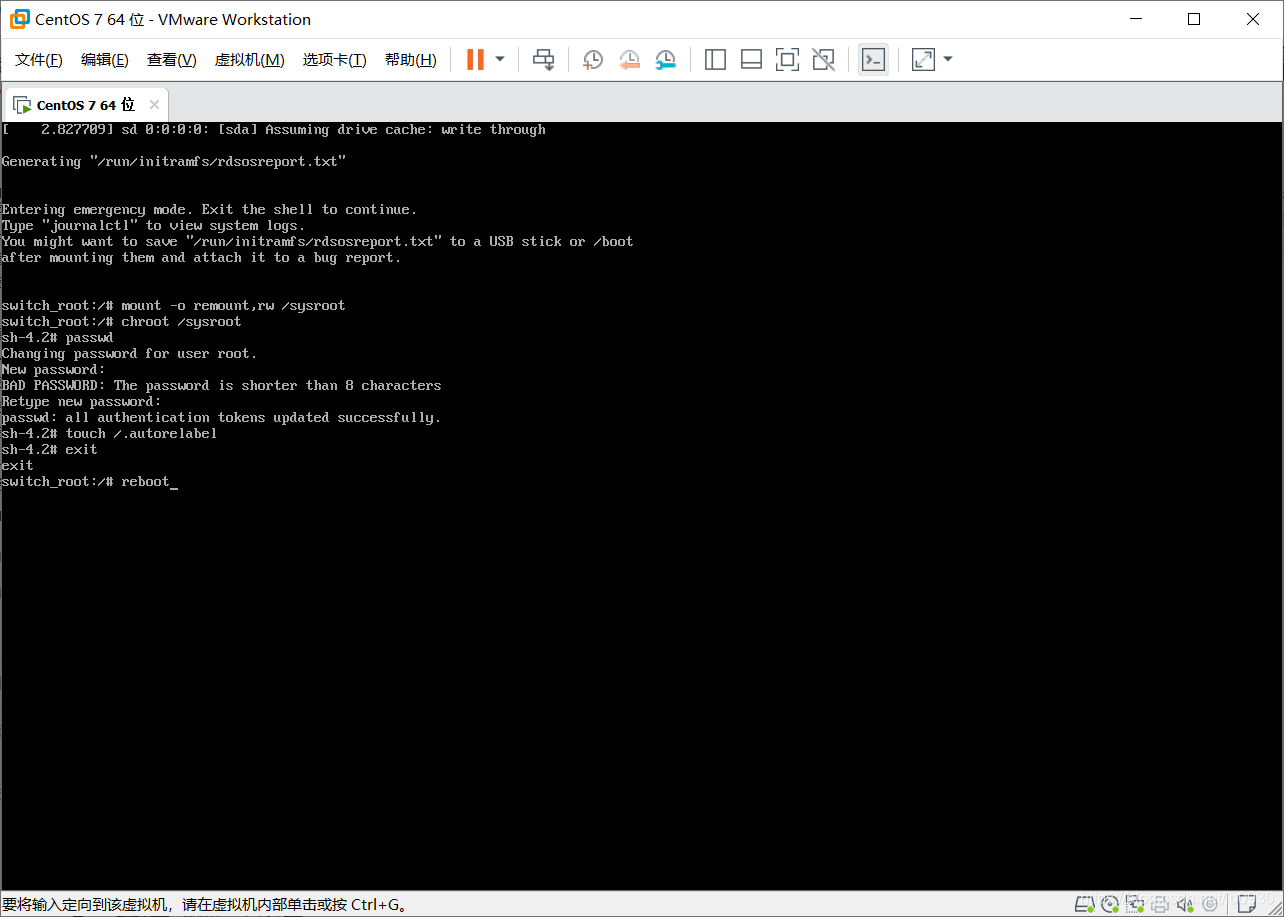This screenshot has height=917, width=1284.
Task: Click the stretch guest display icon
Action: [923, 60]
